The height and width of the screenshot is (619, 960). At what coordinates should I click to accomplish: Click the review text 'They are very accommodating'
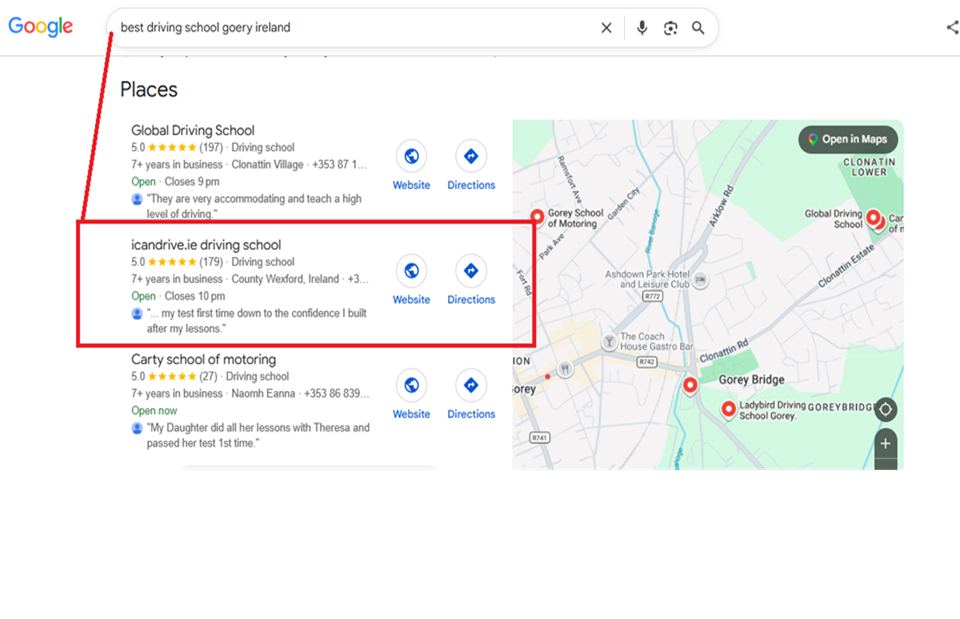[254, 206]
